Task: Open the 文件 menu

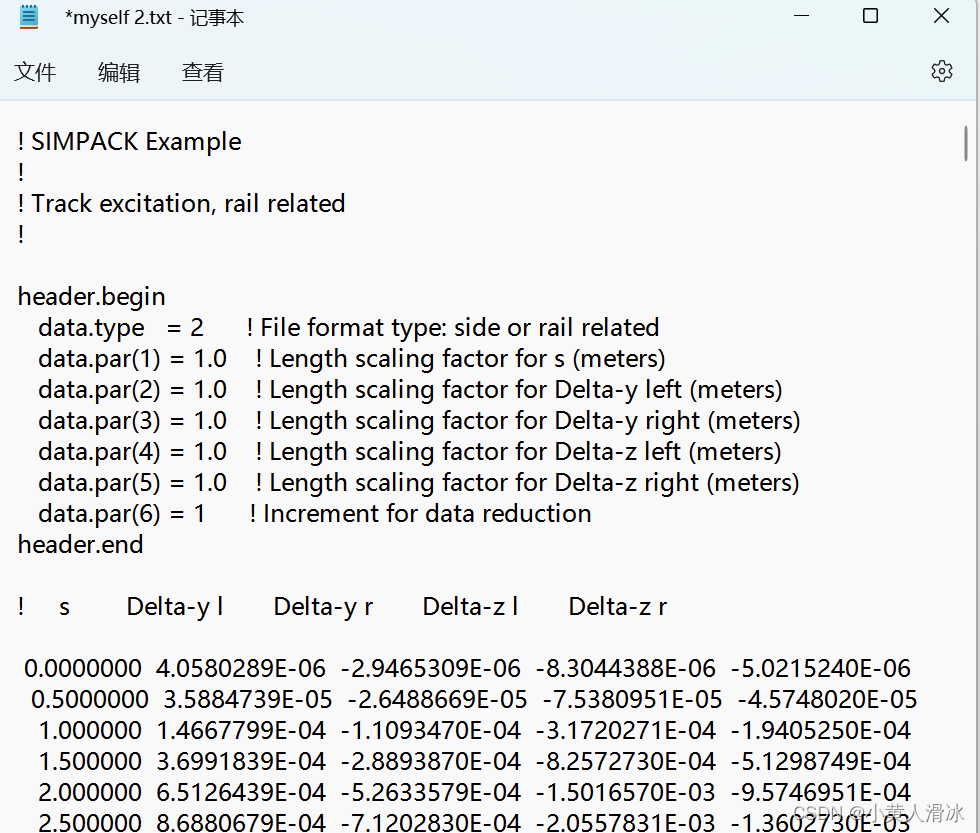Action: 35,71
